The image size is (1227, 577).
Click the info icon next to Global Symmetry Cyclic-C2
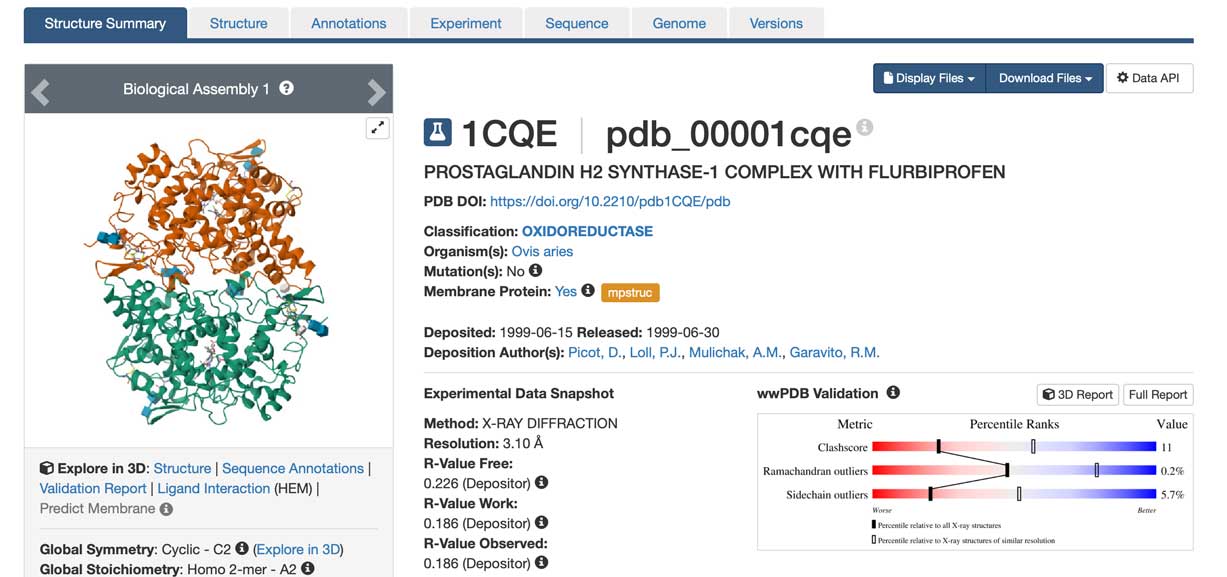click(x=241, y=549)
